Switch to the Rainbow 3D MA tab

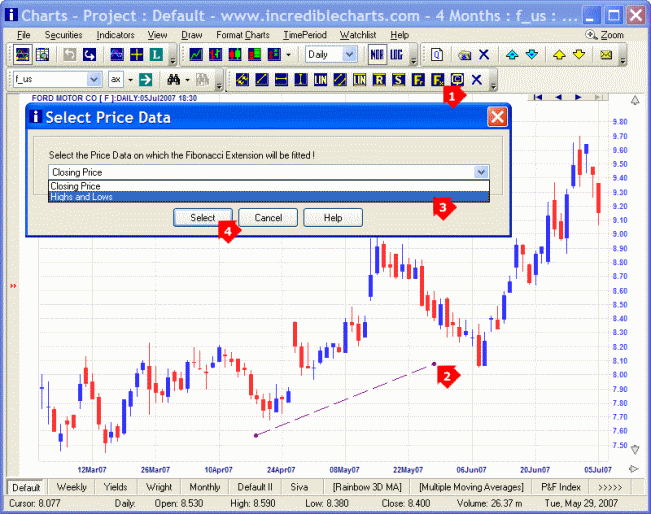click(367, 487)
